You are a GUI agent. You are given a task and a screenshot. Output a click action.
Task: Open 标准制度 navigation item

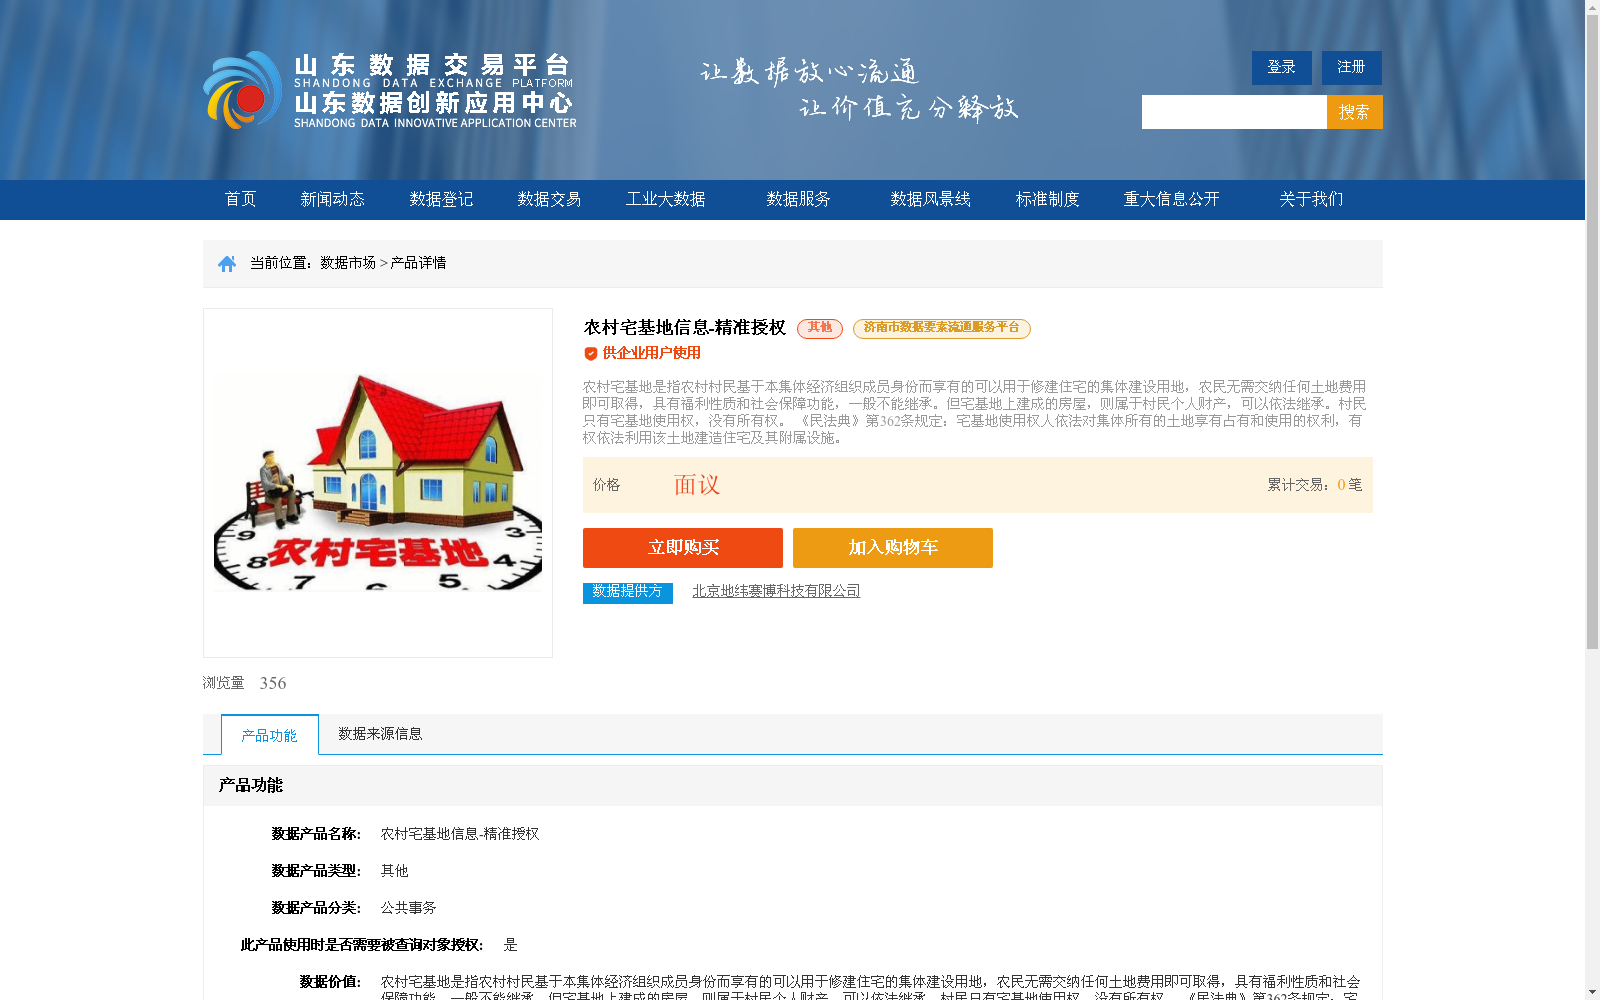click(1047, 199)
